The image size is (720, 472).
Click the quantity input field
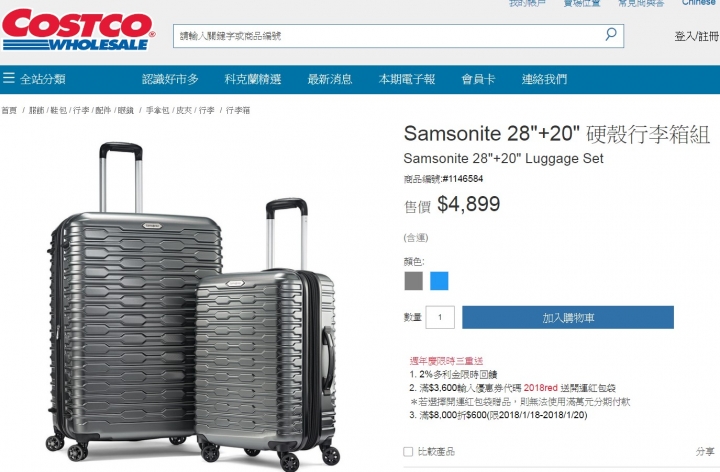coord(440,317)
